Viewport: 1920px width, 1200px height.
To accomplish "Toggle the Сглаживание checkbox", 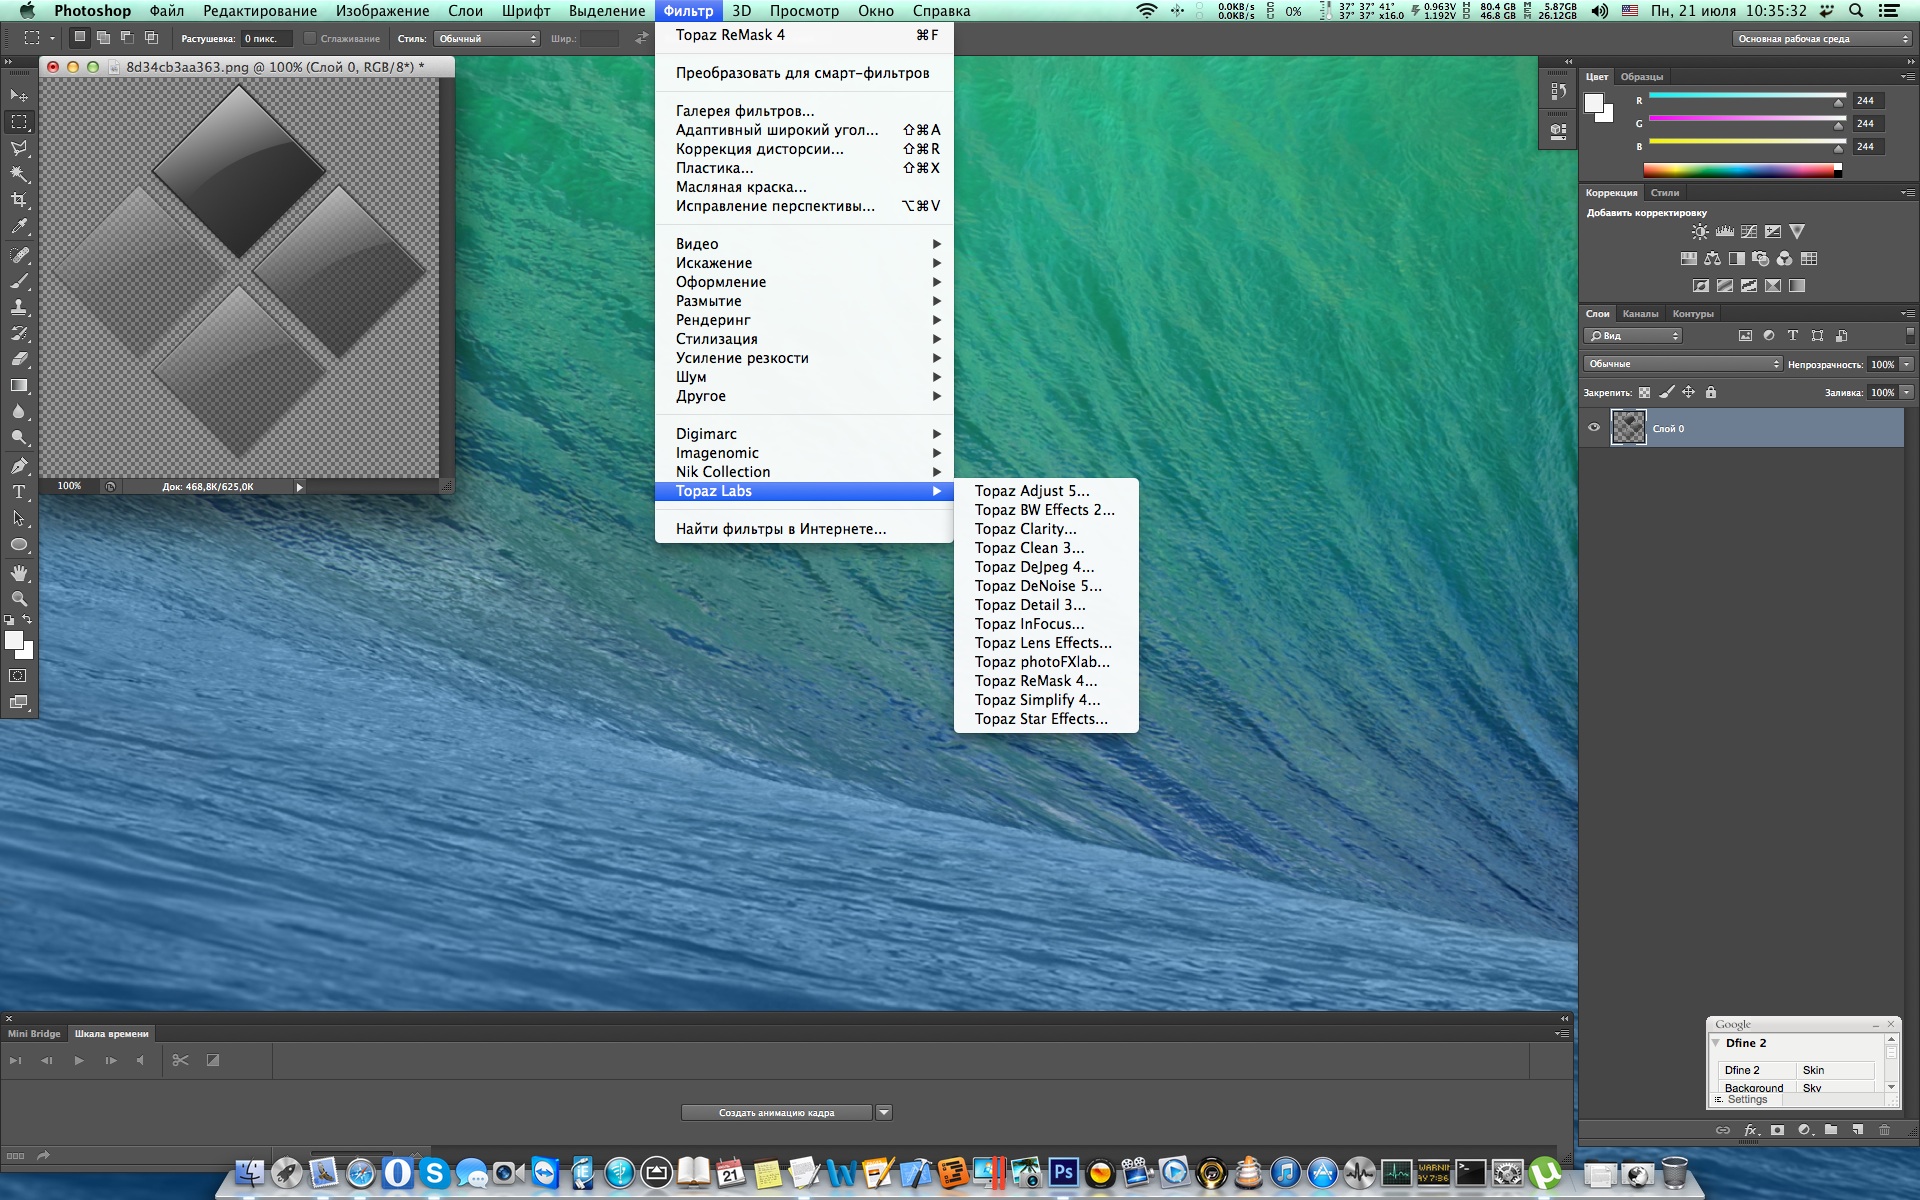I will pyautogui.click(x=310, y=39).
